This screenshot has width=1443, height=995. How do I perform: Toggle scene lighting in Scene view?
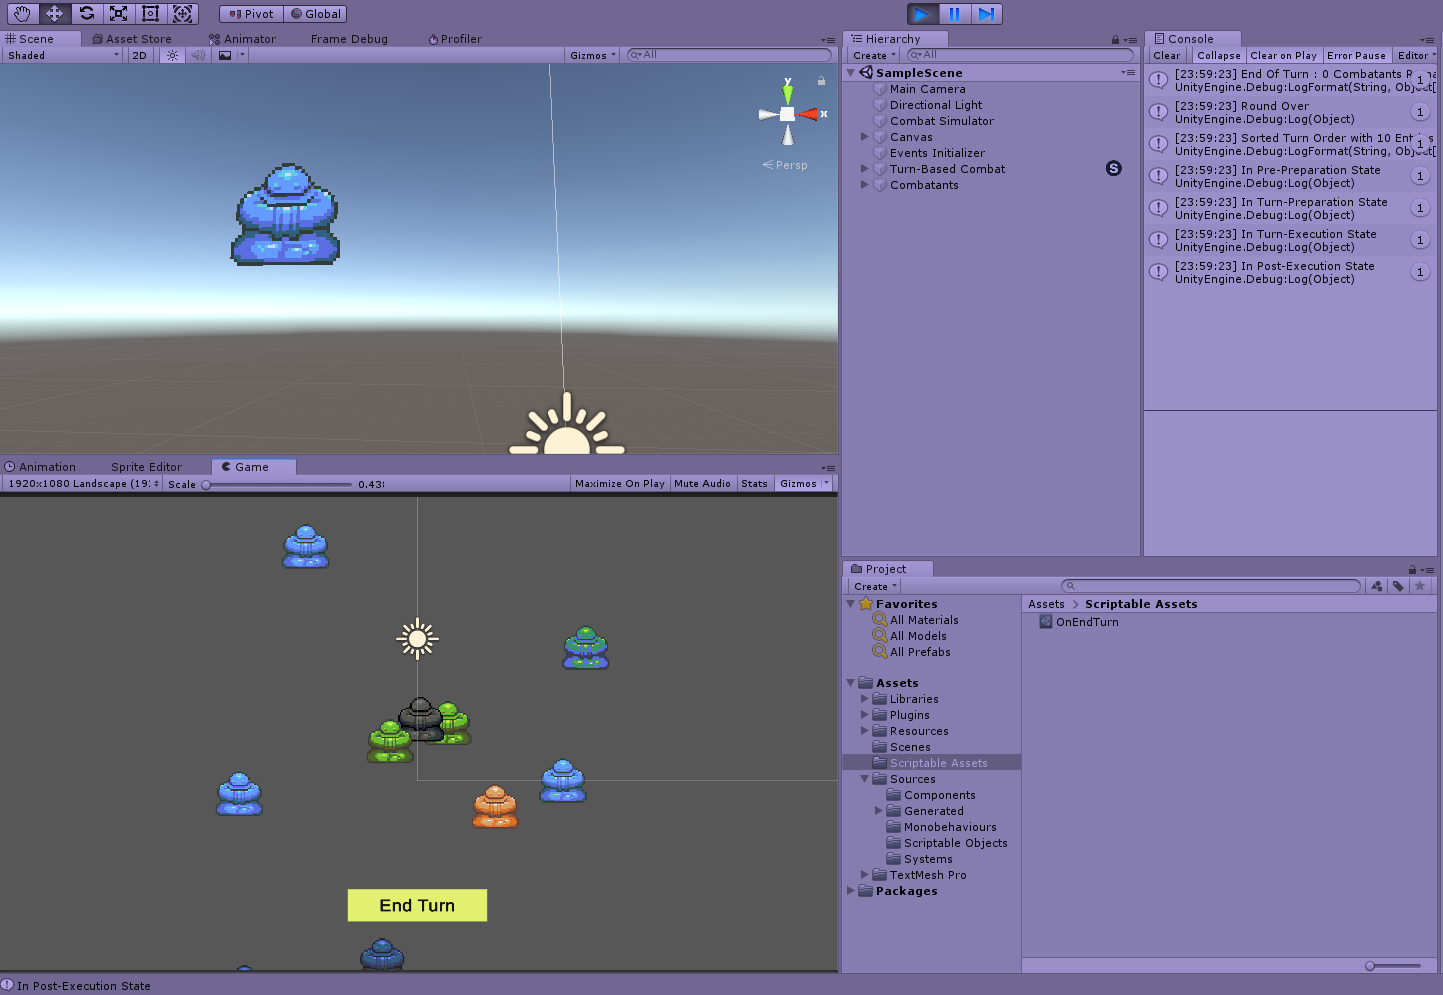pos(171,55)
